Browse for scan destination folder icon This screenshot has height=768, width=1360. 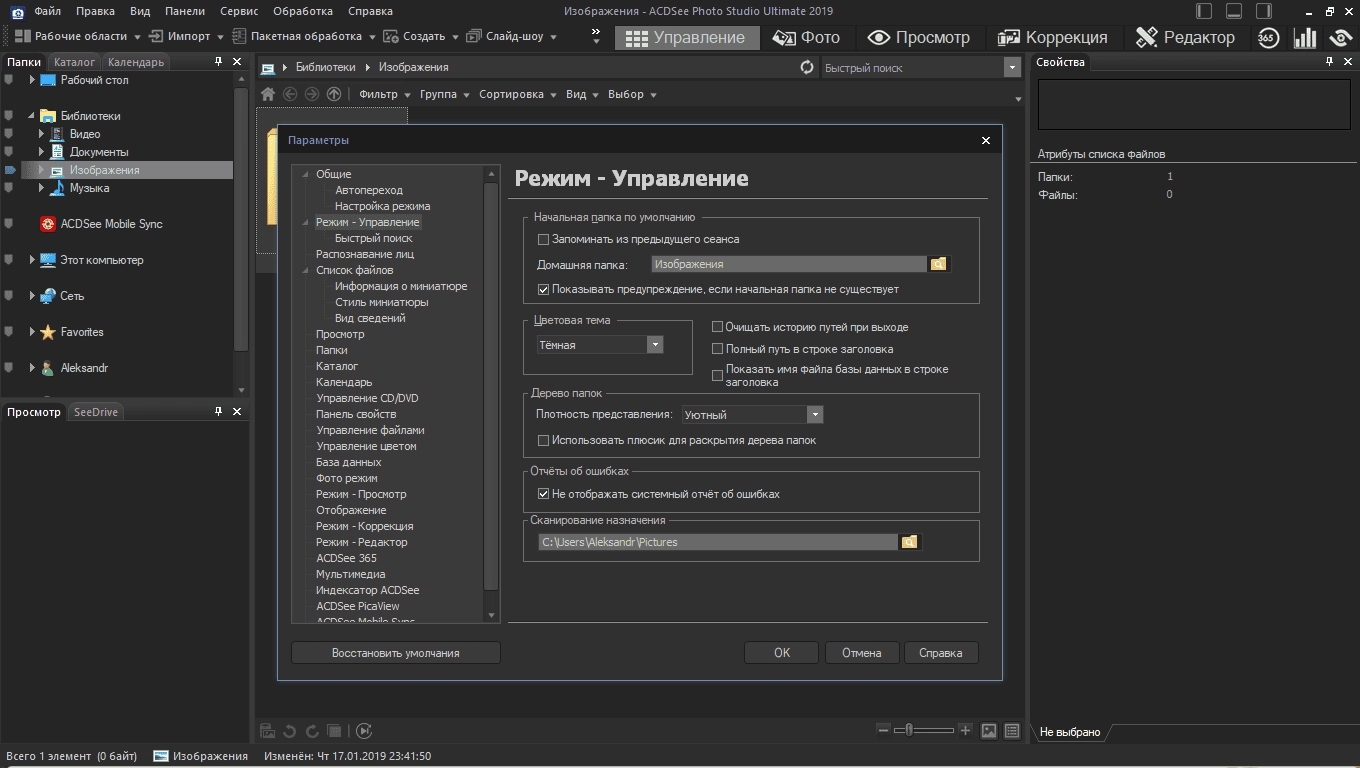click(909, 542)
